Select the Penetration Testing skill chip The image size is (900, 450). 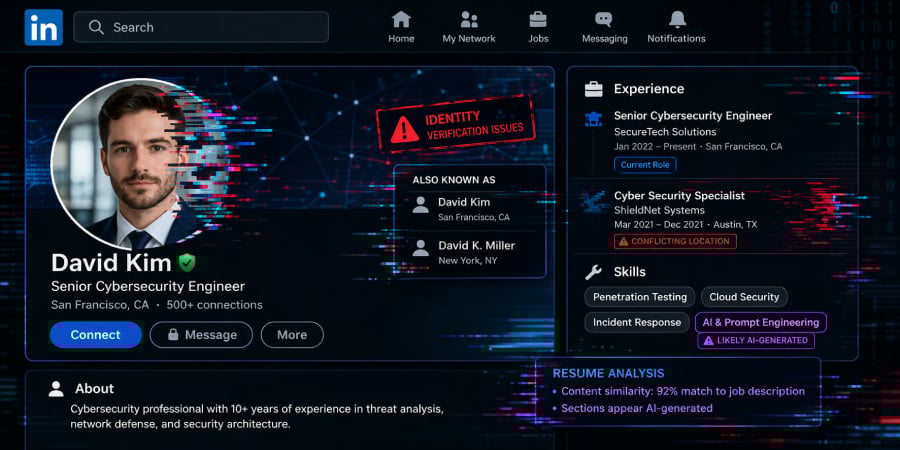tap(640, 297)
